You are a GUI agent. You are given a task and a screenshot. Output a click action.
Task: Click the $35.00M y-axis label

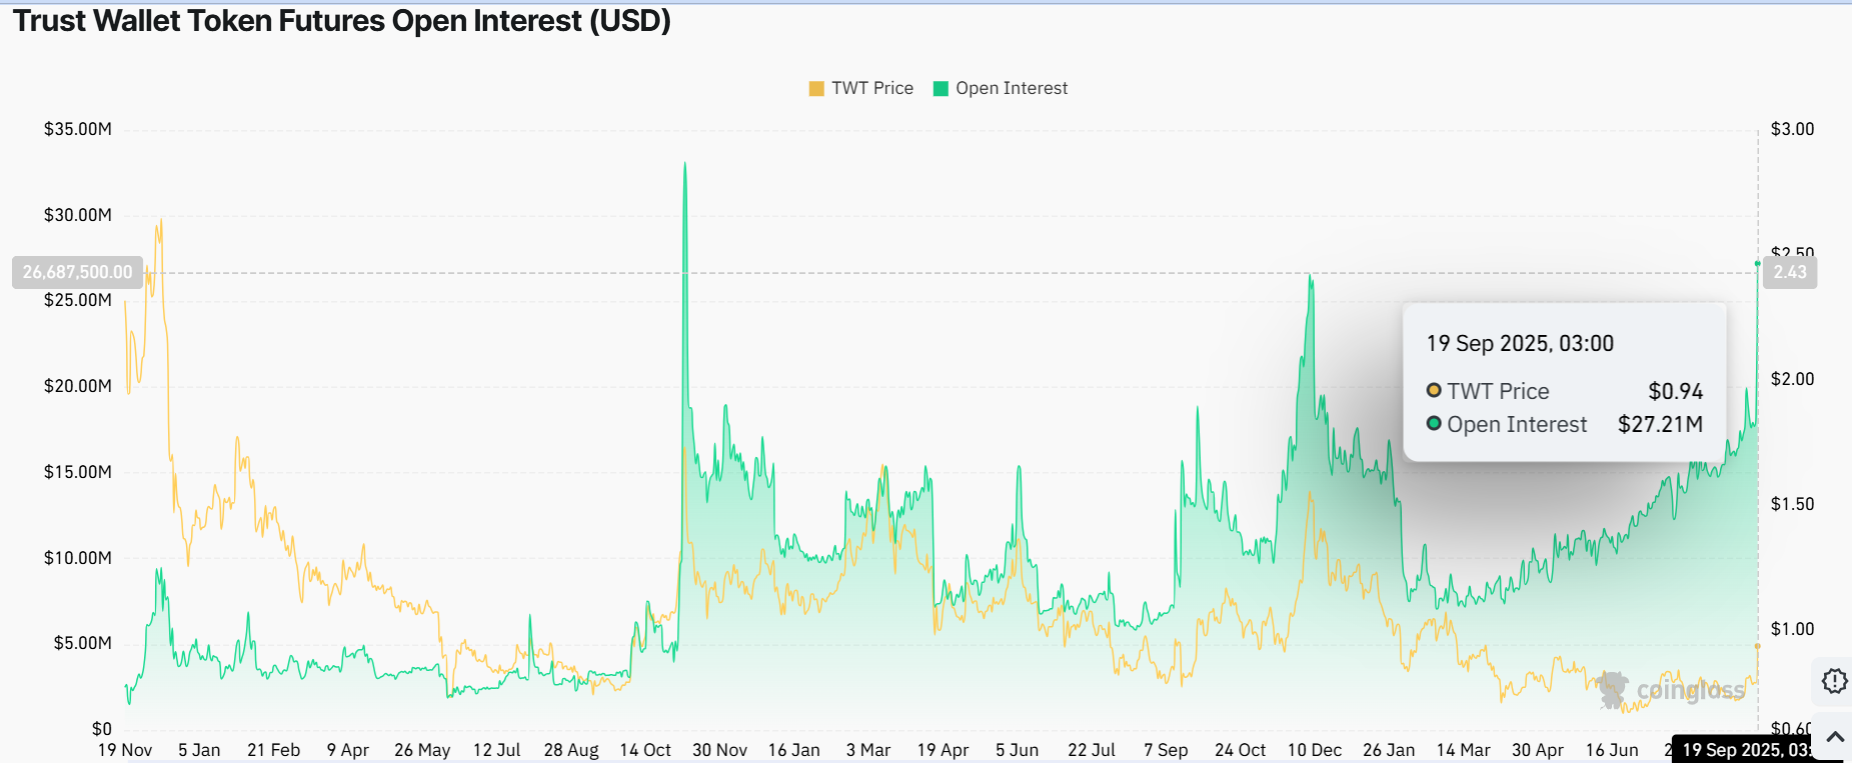click(x=78, y=129)
